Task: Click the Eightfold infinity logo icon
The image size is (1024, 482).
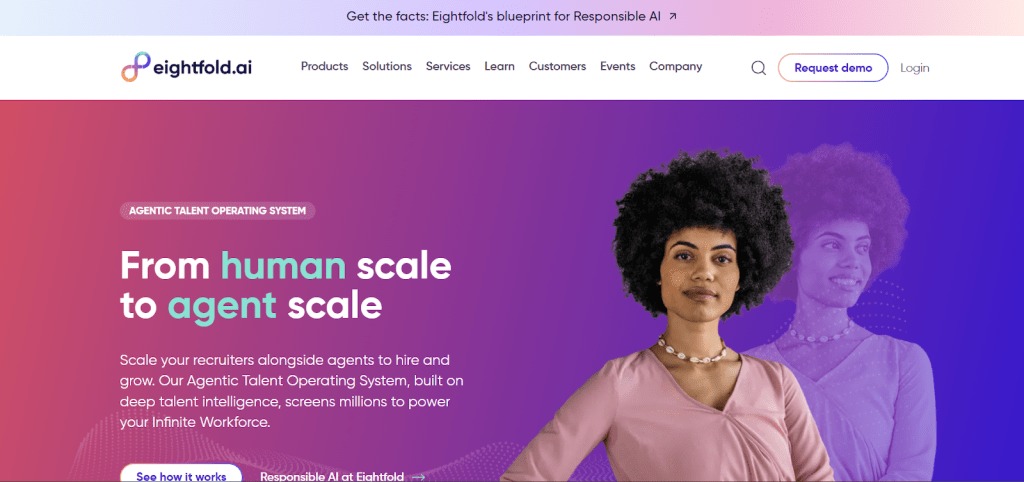Action: (x=136, y=67)
